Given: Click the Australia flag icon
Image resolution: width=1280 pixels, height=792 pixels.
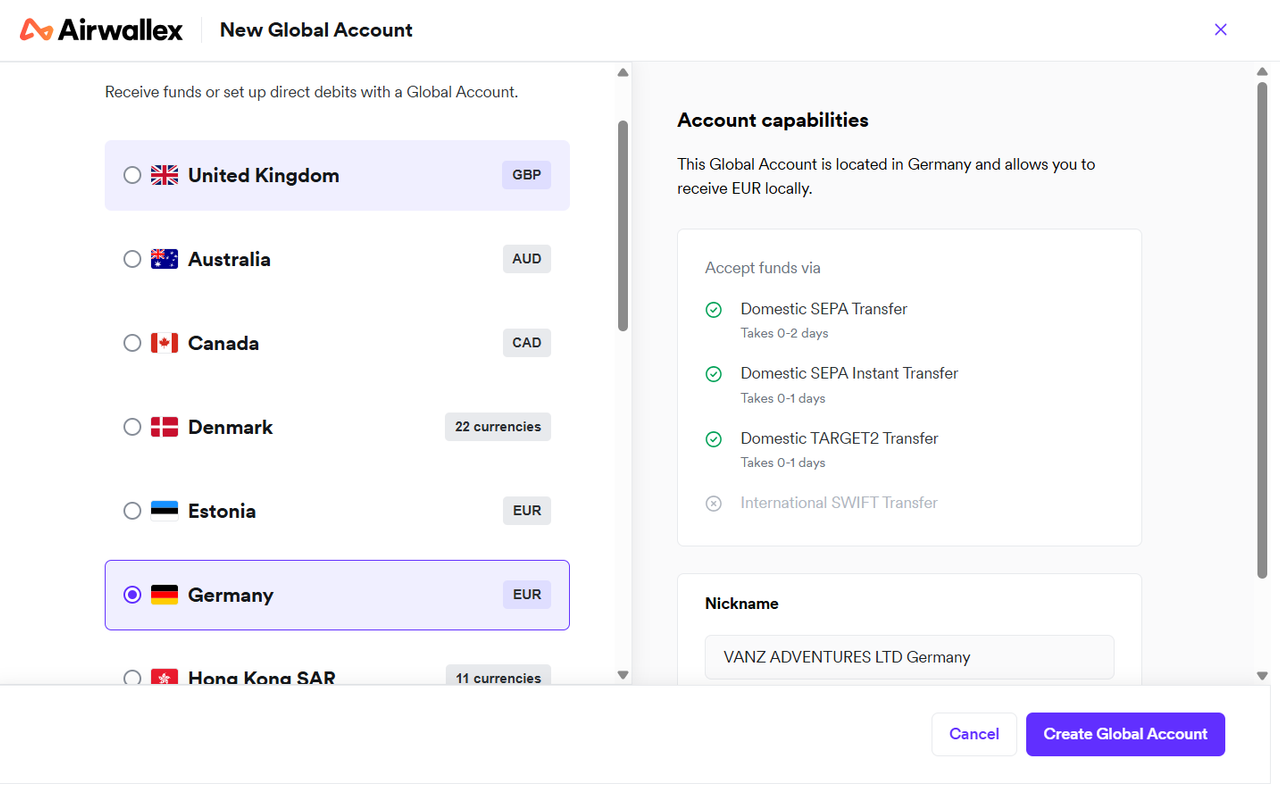Looking at the screenshot, I should [x=164, y=259].
